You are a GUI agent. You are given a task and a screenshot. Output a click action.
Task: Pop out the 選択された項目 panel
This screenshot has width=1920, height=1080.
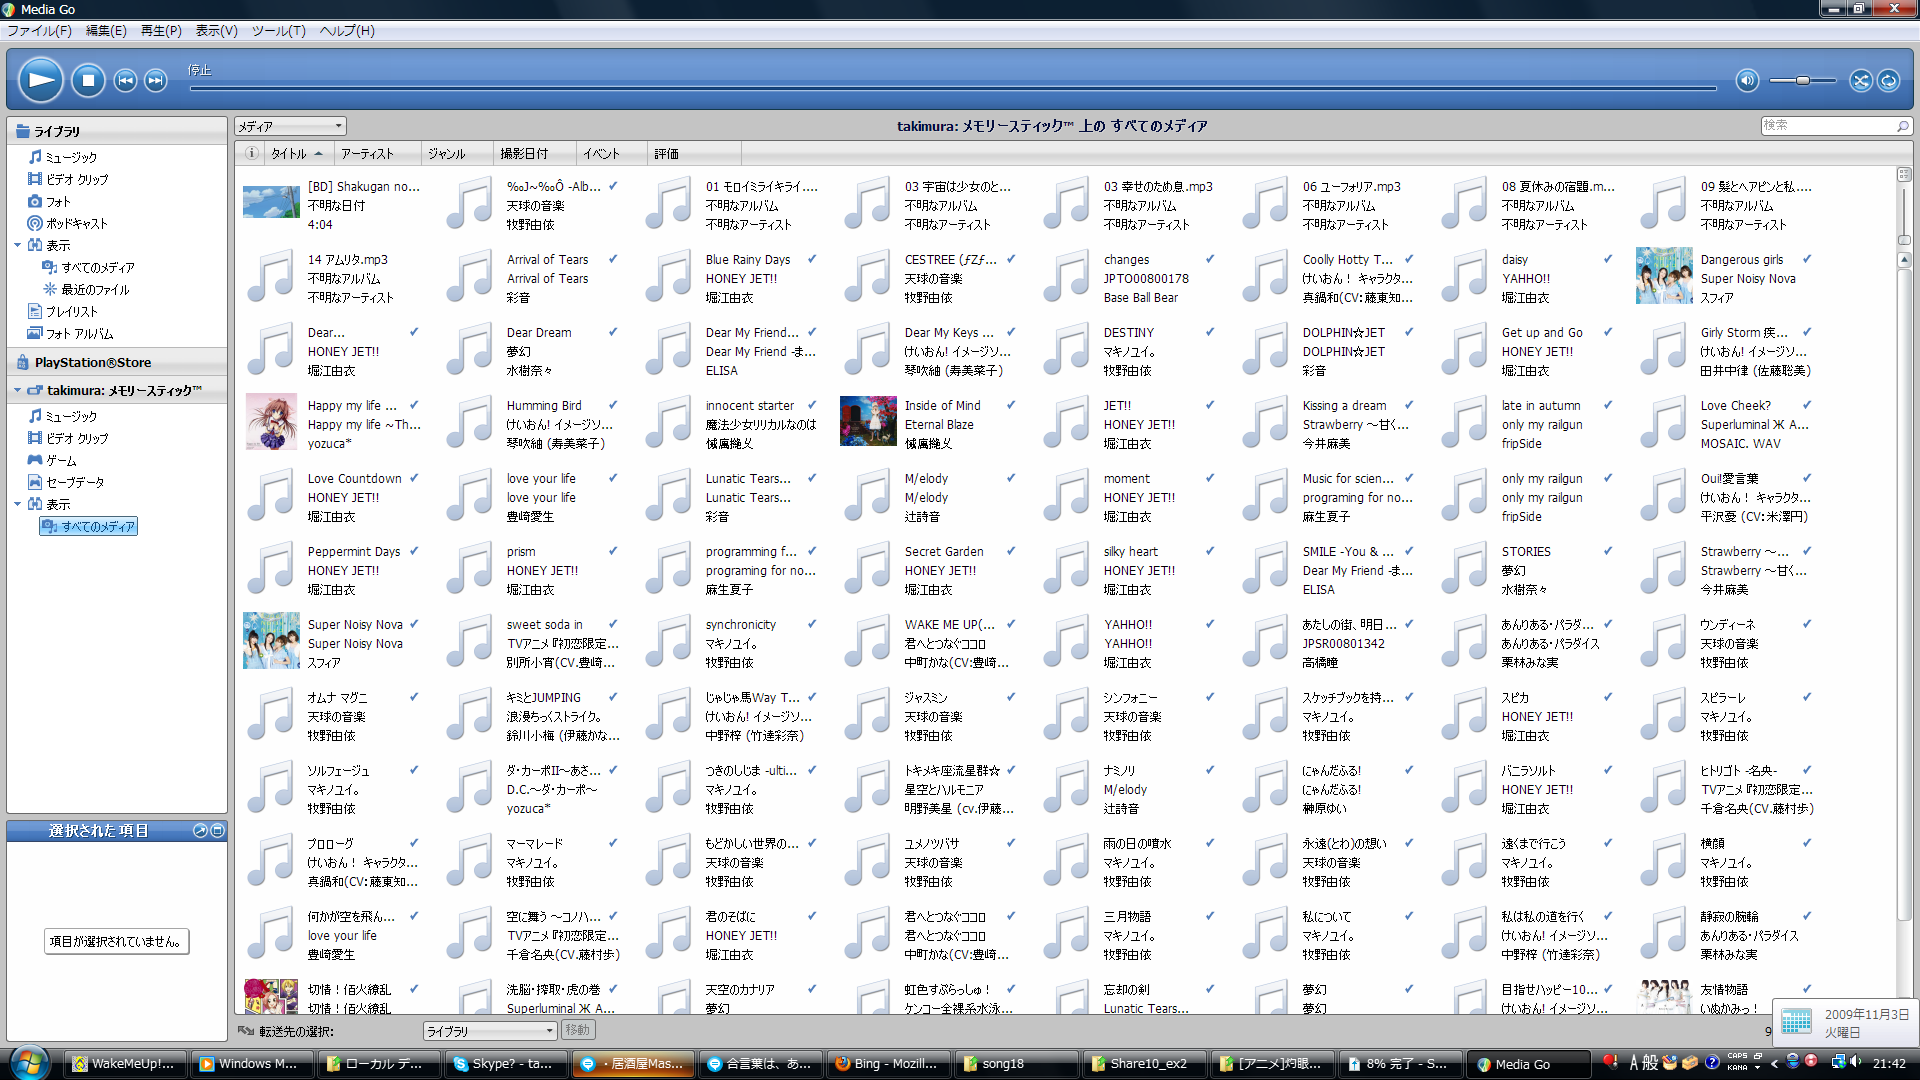[x=200, y=831]
